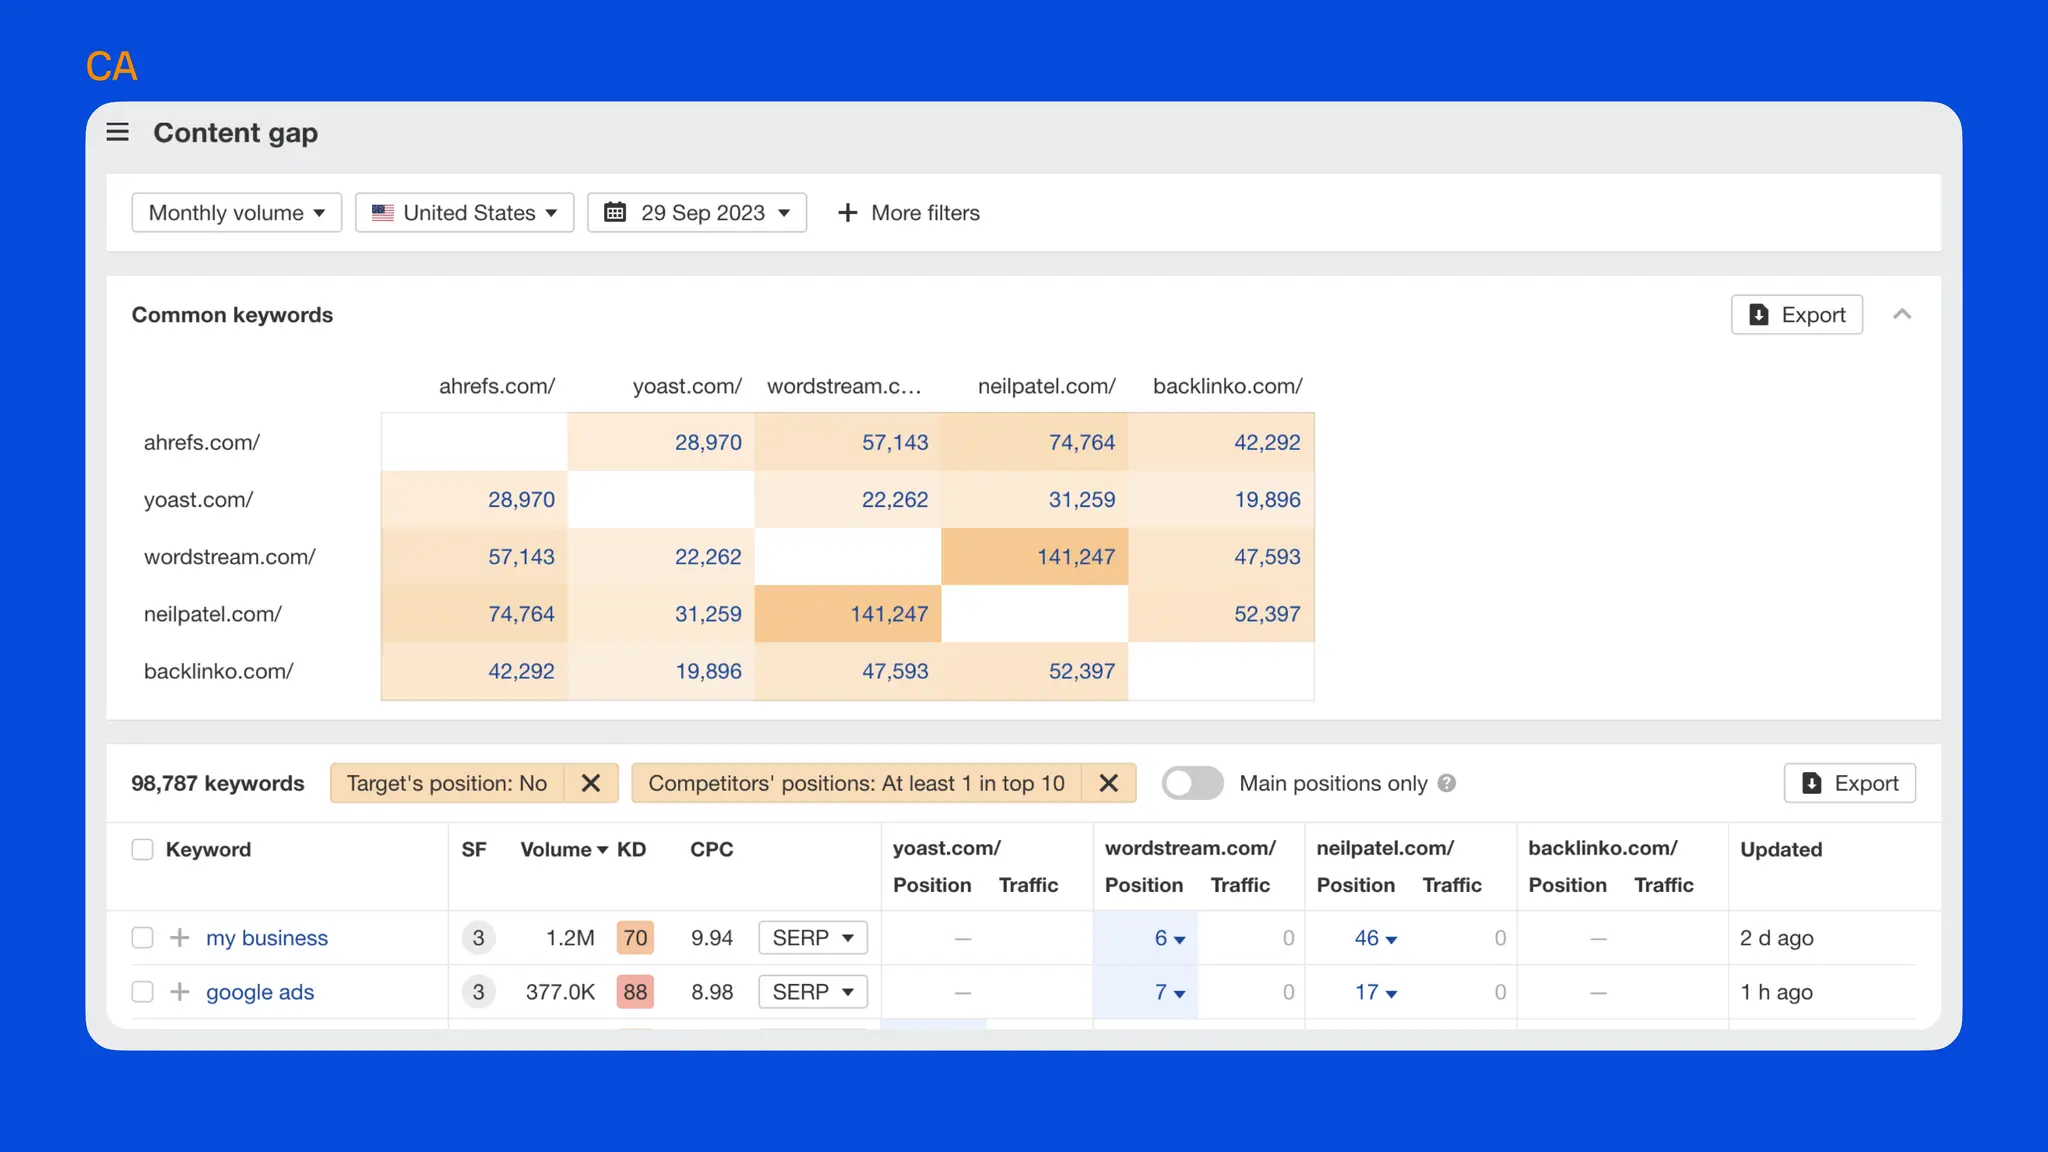Expand 'google ads' row with plus icon
This screenshot has width=2048, height=1152.
(x=180, y=992)
